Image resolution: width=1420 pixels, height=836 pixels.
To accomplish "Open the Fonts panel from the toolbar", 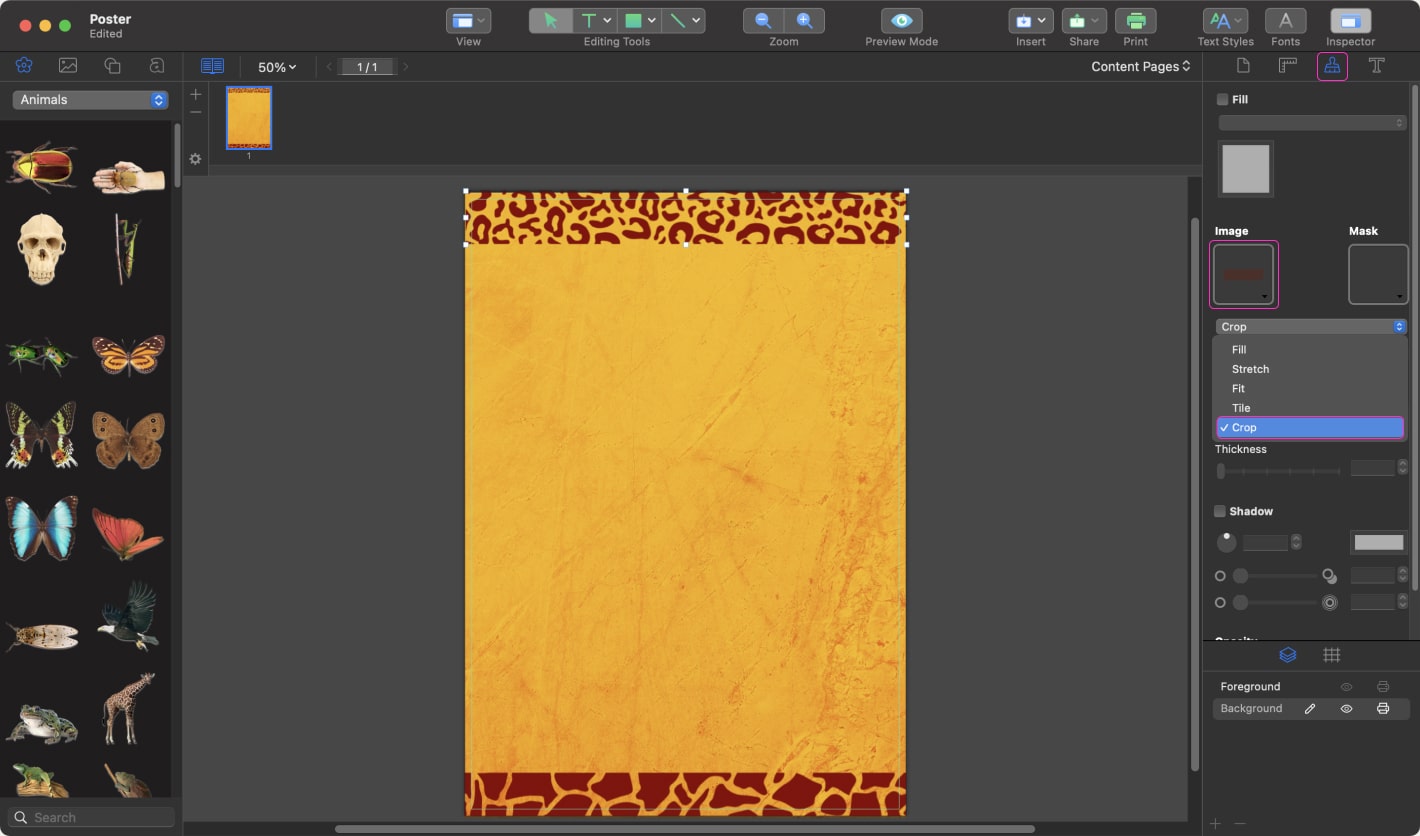I will [x=1286, y=20].
